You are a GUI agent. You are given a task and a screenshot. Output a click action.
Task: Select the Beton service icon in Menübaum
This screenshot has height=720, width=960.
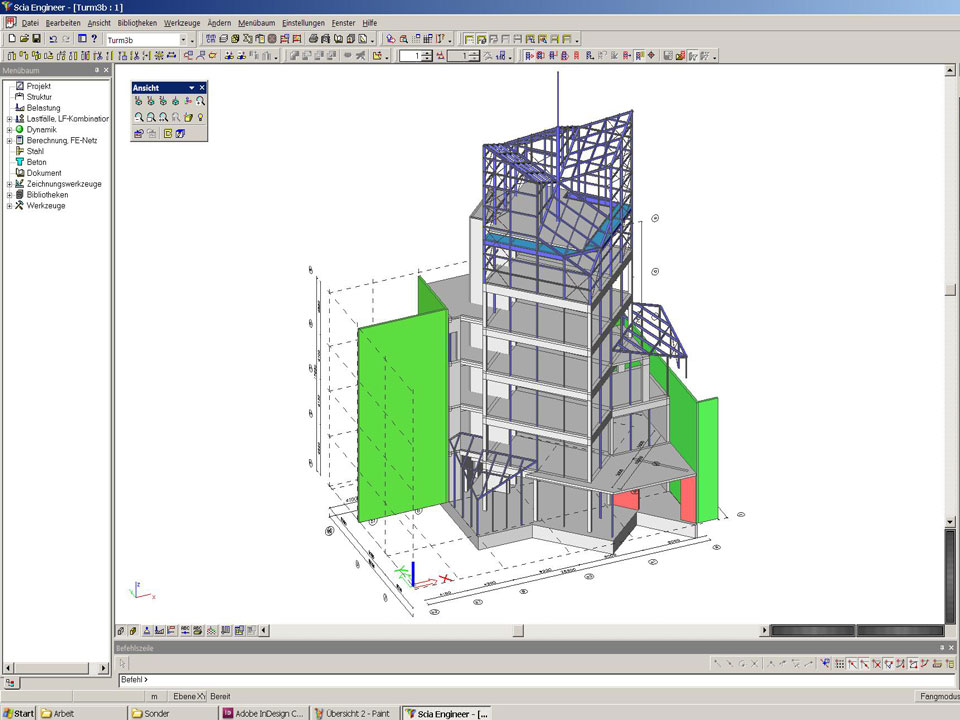coord(19,162)
